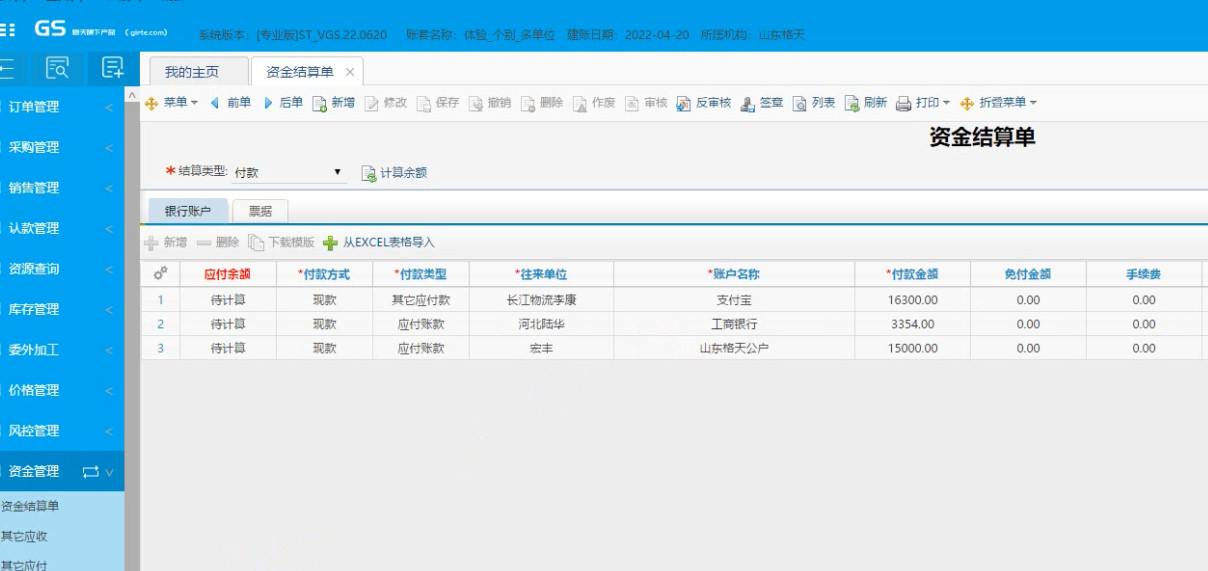This screenshot has width=1208, height=571.
Task: Open 其它应收 in the sidebar submenu
Action: (24, 536)
